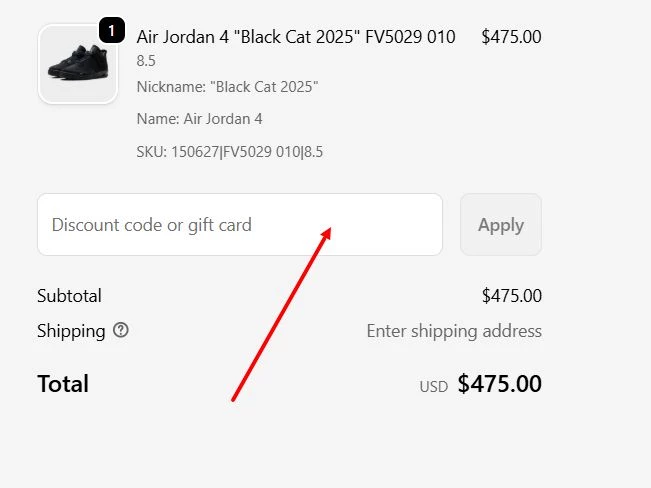Click the Subtotal label
651x488 pixels.
[69, 296]
